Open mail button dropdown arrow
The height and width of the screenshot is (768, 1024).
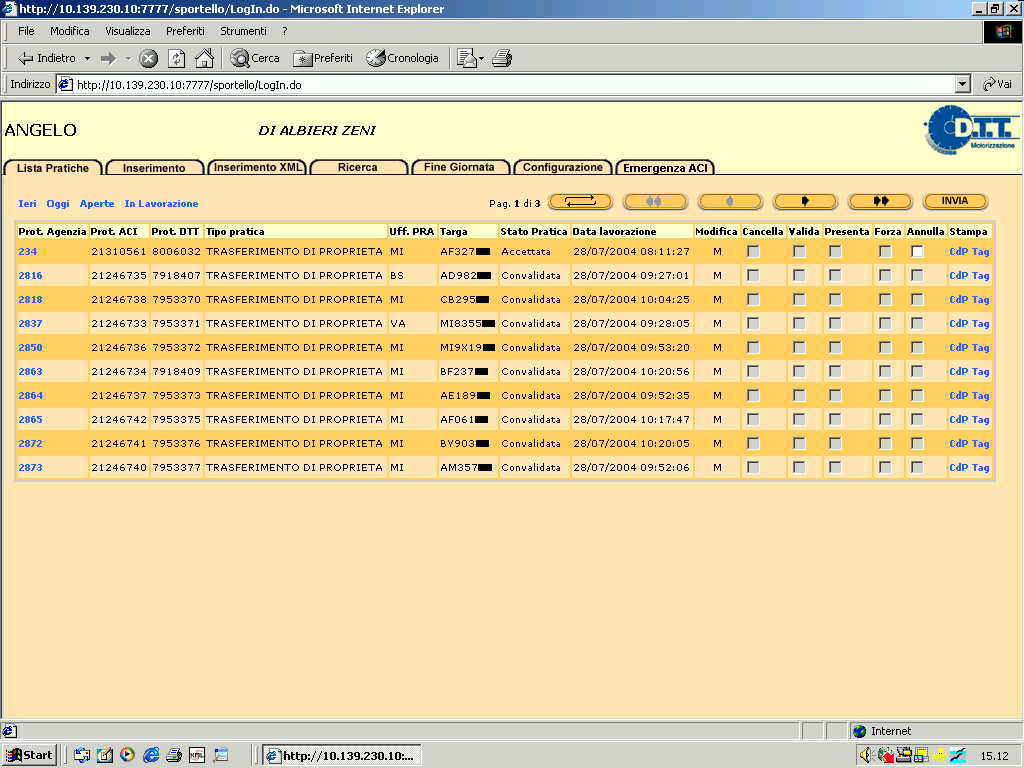coord(481,59)
